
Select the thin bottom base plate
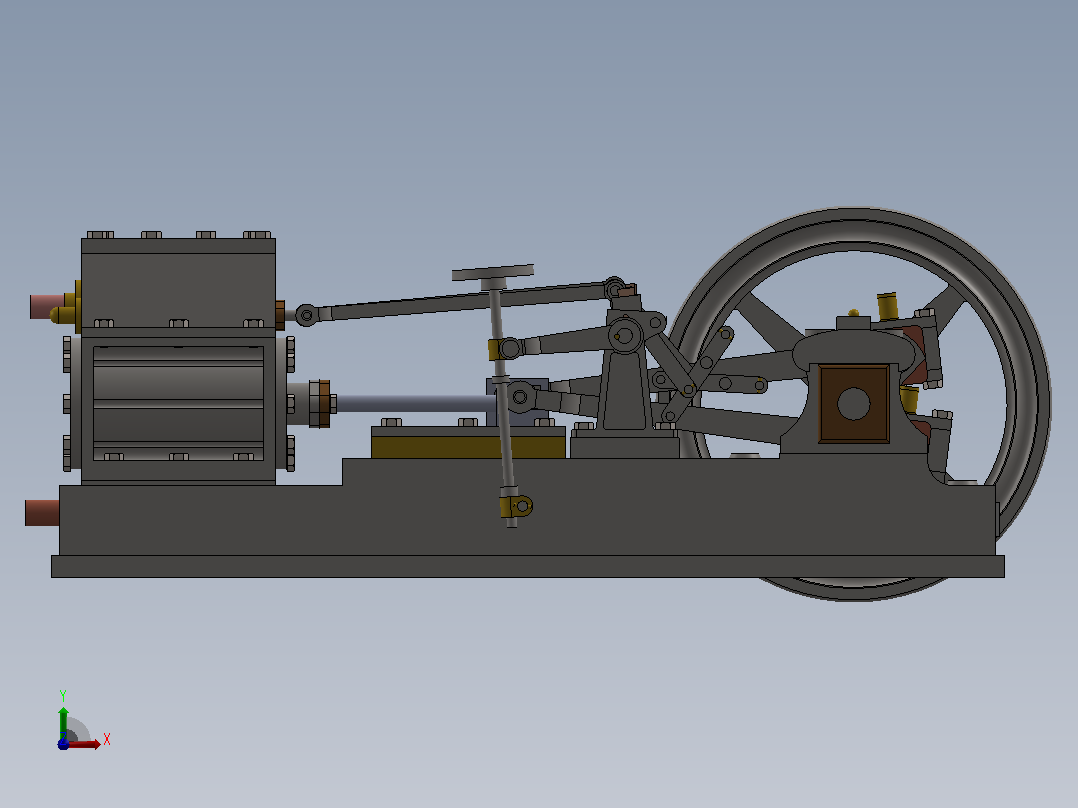(528, 567)
